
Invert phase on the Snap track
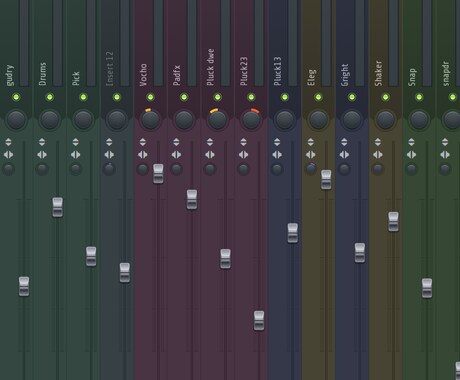click(411, 142)
